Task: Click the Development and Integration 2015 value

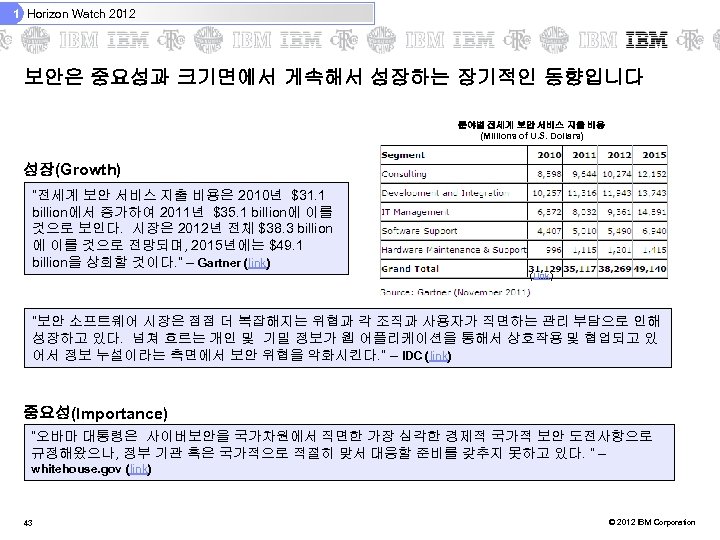Action: (x=650, y=193)
